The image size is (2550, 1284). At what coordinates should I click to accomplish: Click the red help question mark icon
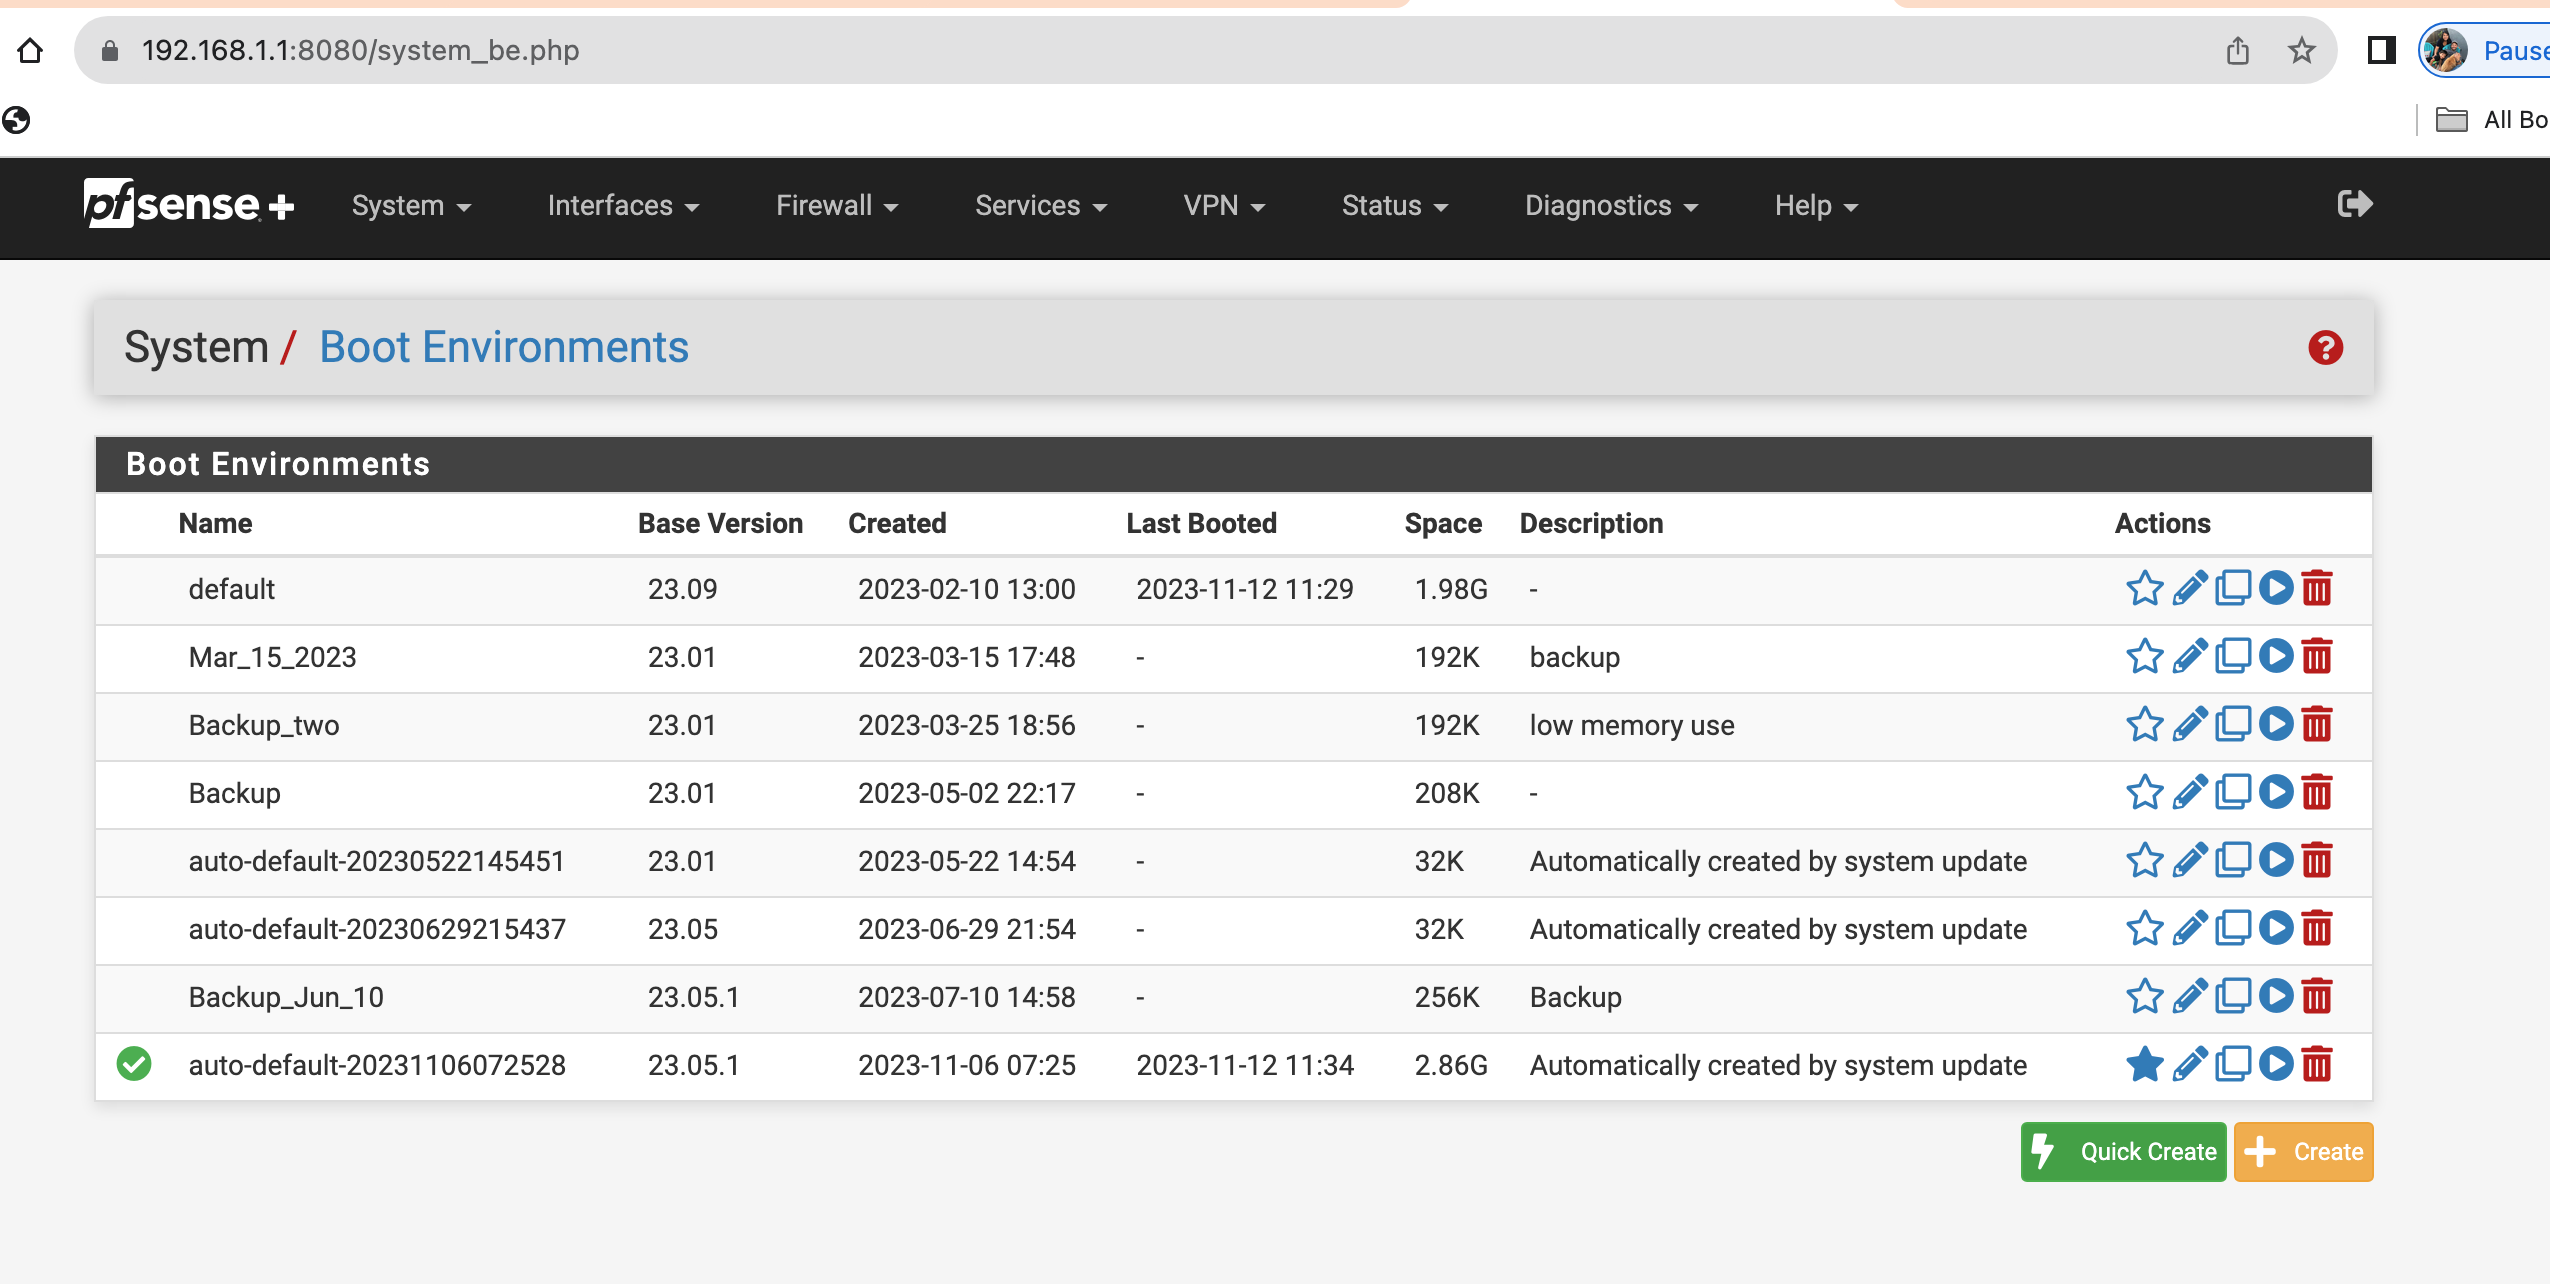2325,348
